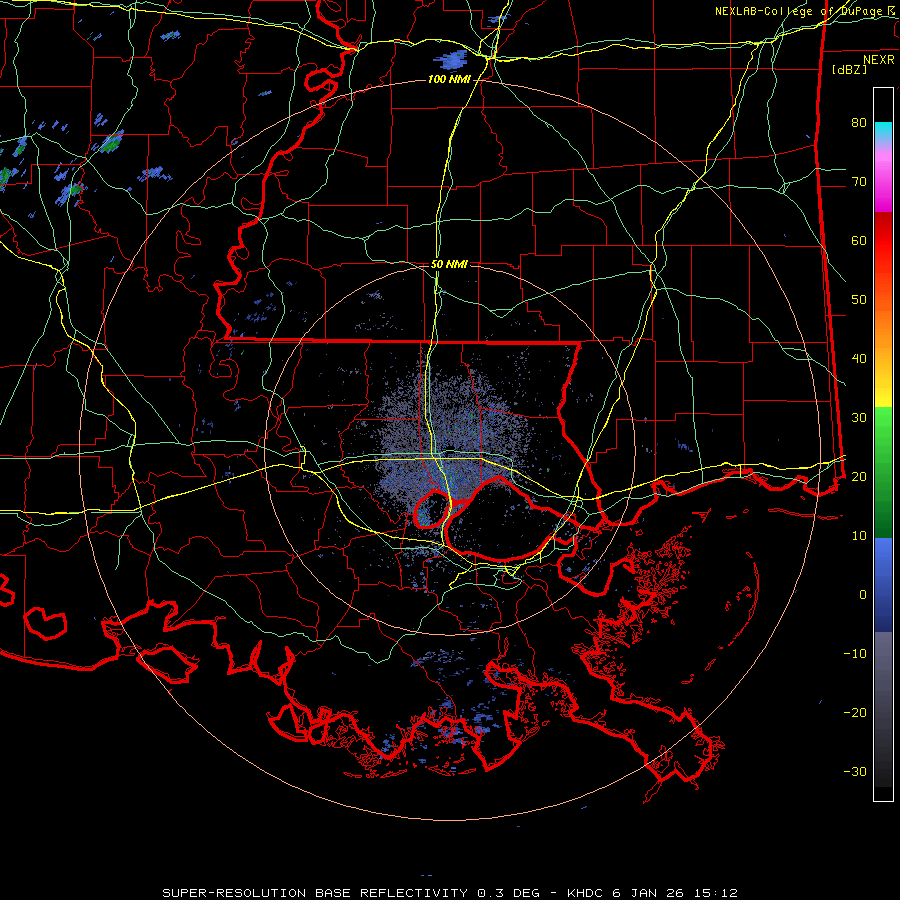
Task: Click the -10 value on the dBZ scale
Action: (x=855, y=654)
